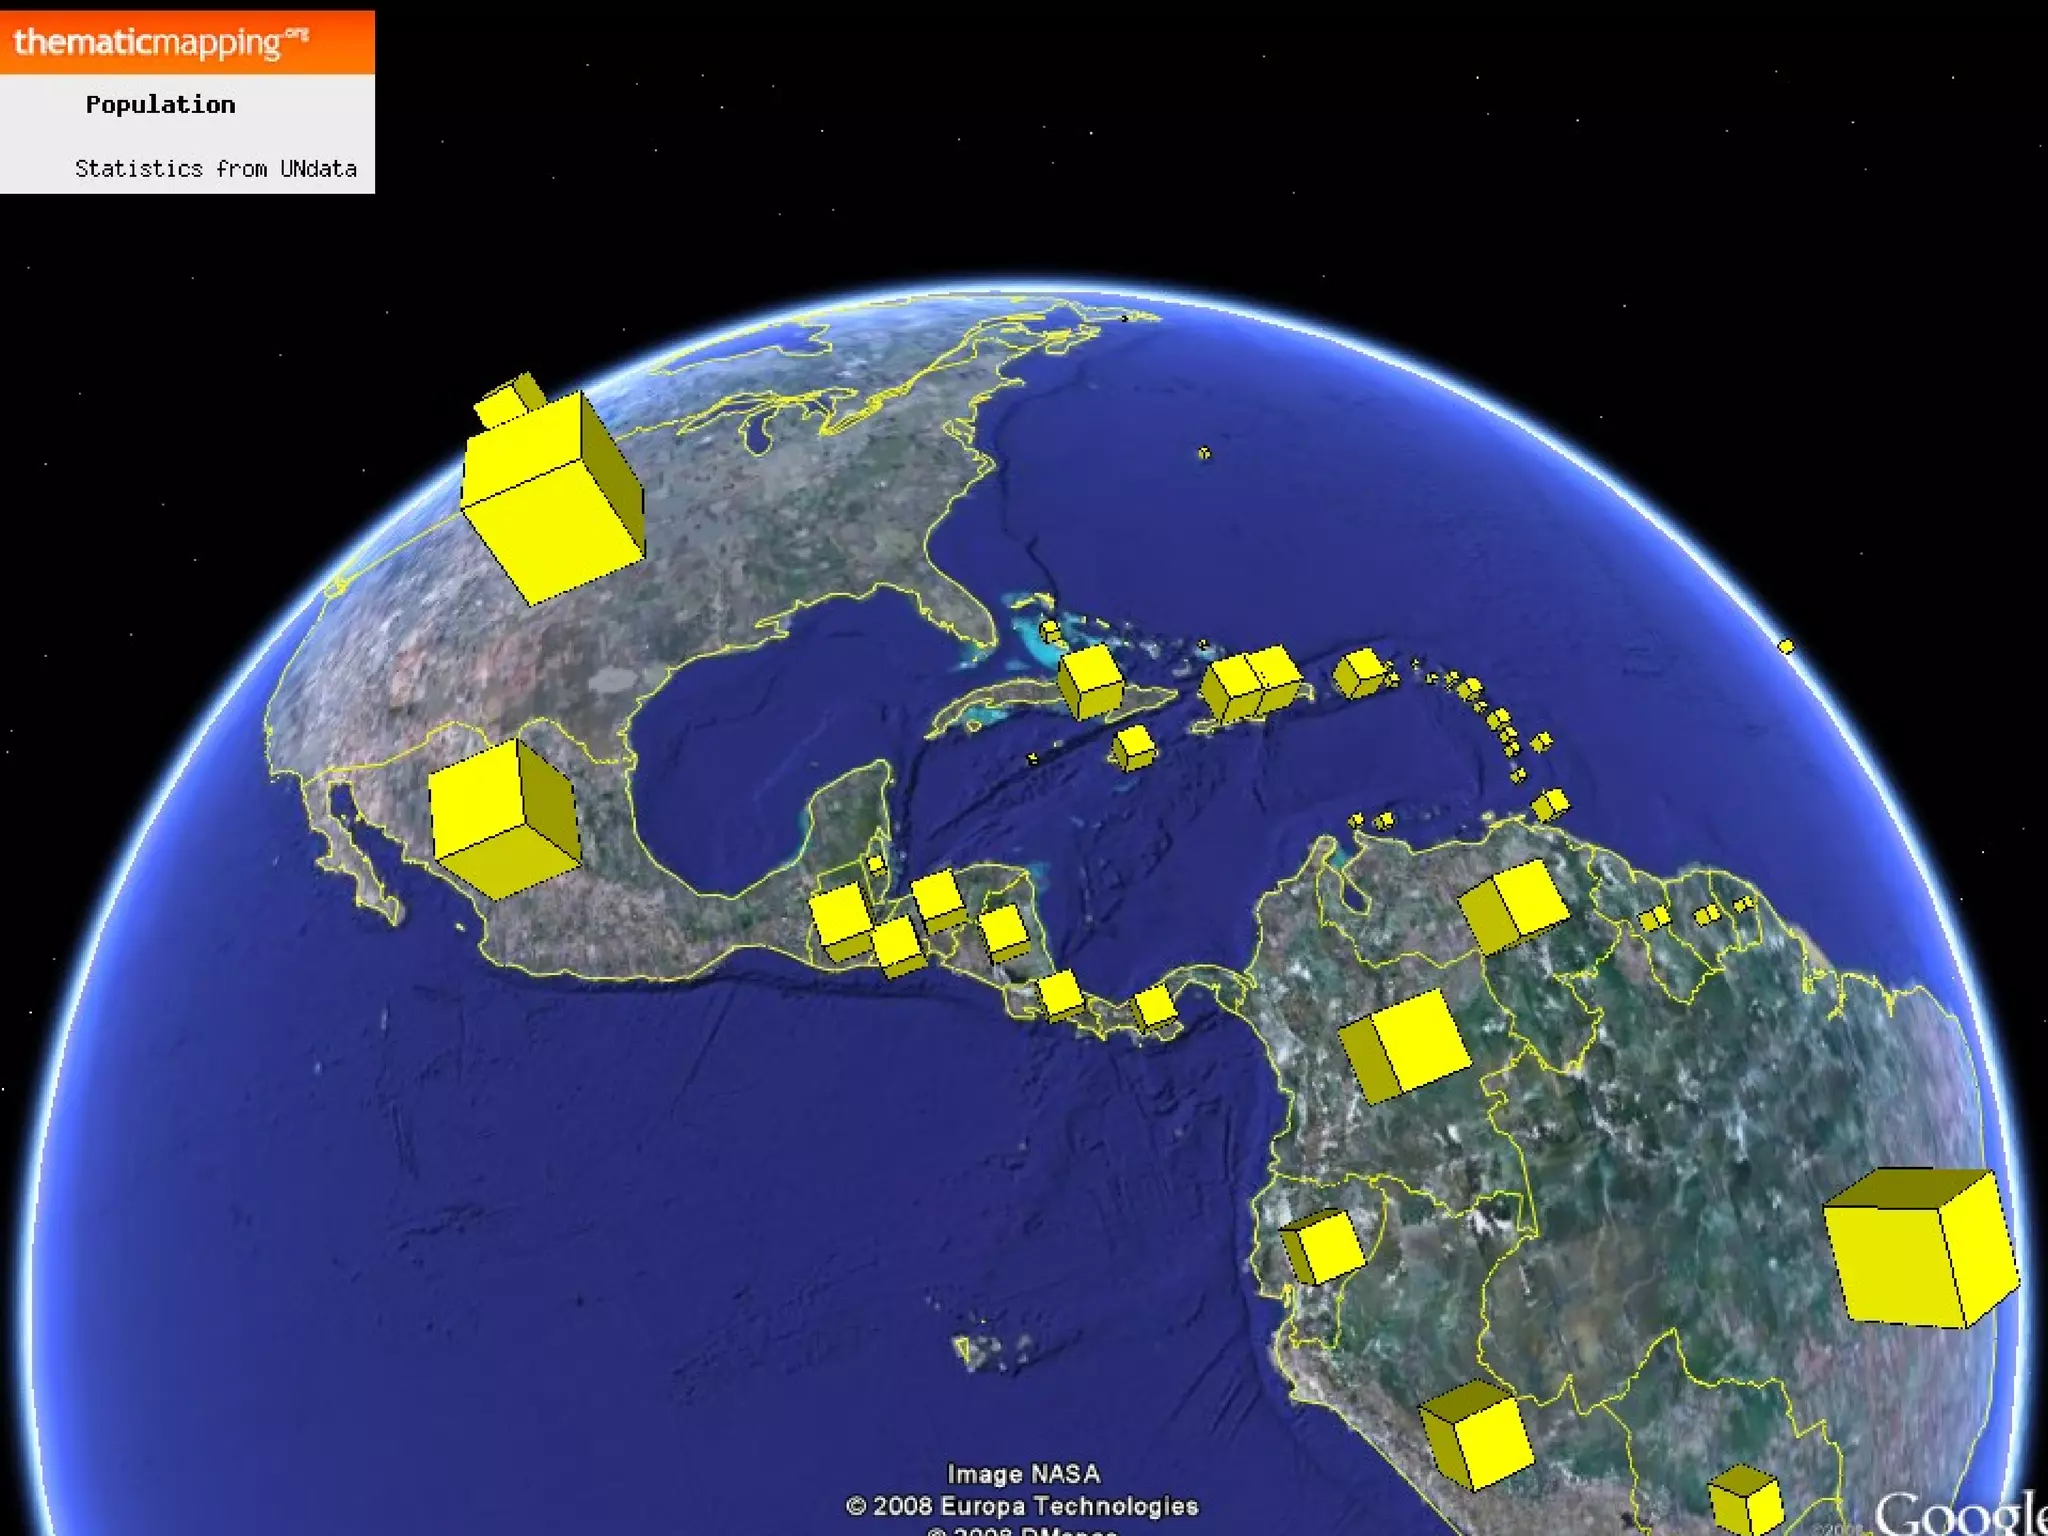Click the tiny Bahamas cube north of Cuba
Screen dimensions: 2048x1536
[x=1050, y=631]
